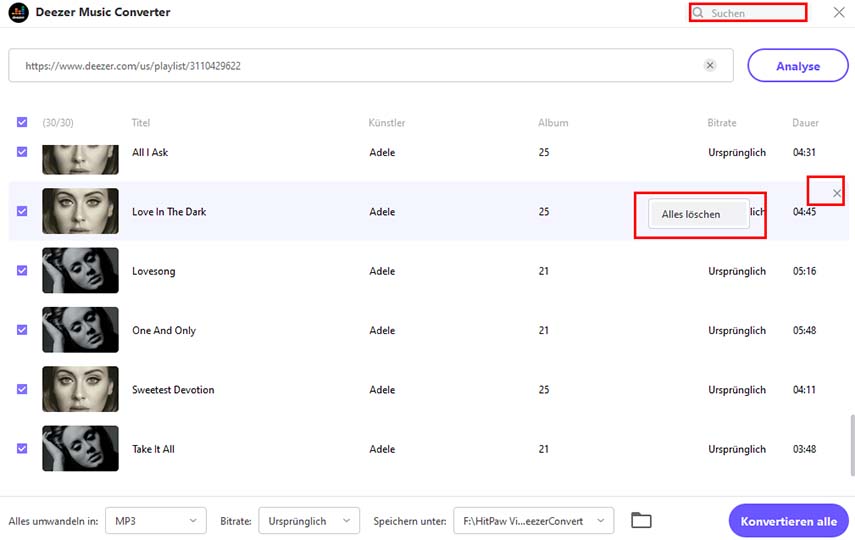This screenshot has height=540, width=855.
Task: Click the Lovesong album thumbnail
Action: click(x=80, y=271)
